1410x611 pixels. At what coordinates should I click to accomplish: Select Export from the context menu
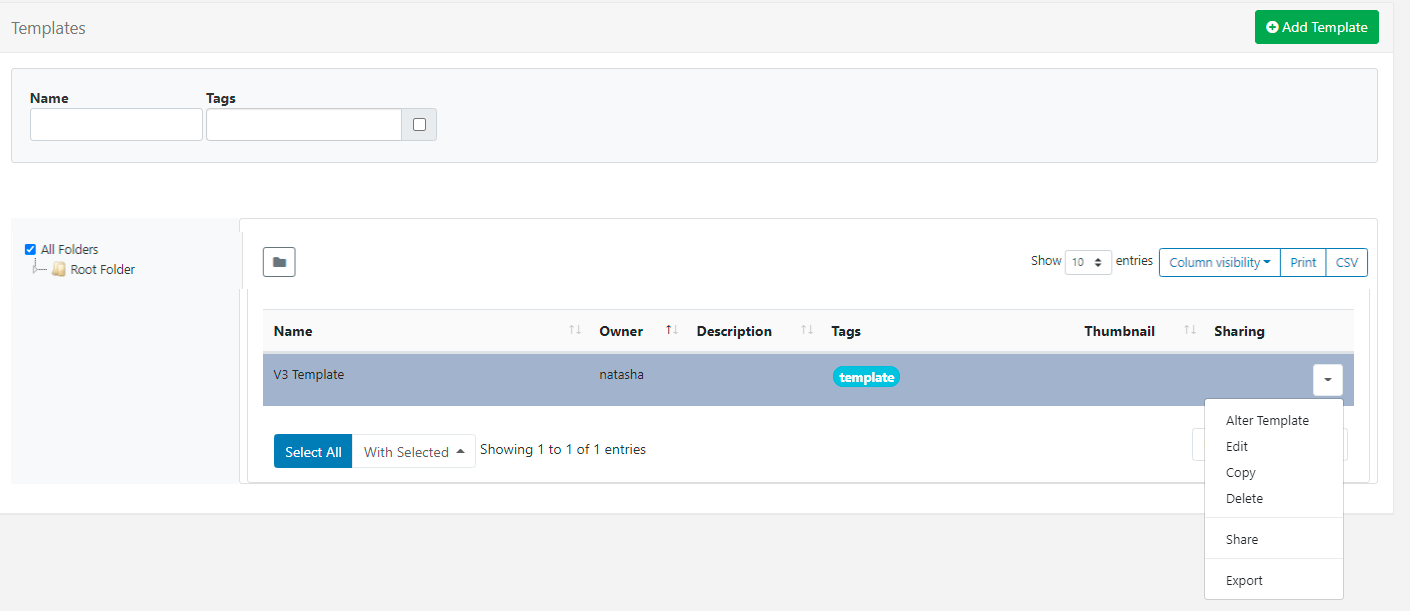click(x=1243, y=580)
